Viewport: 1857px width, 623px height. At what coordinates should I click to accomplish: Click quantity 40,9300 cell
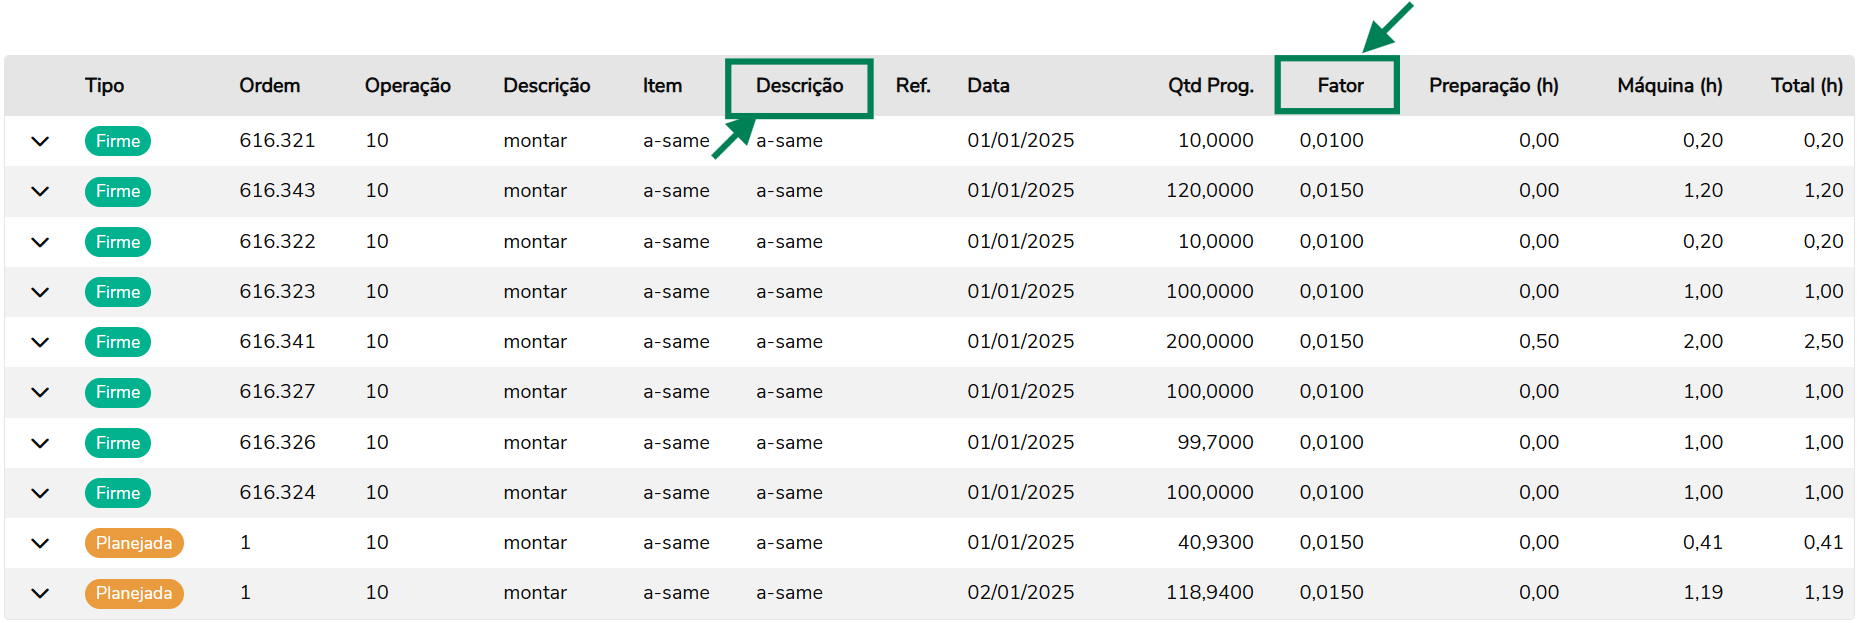pyautogui.click(x=1215, y=543)
